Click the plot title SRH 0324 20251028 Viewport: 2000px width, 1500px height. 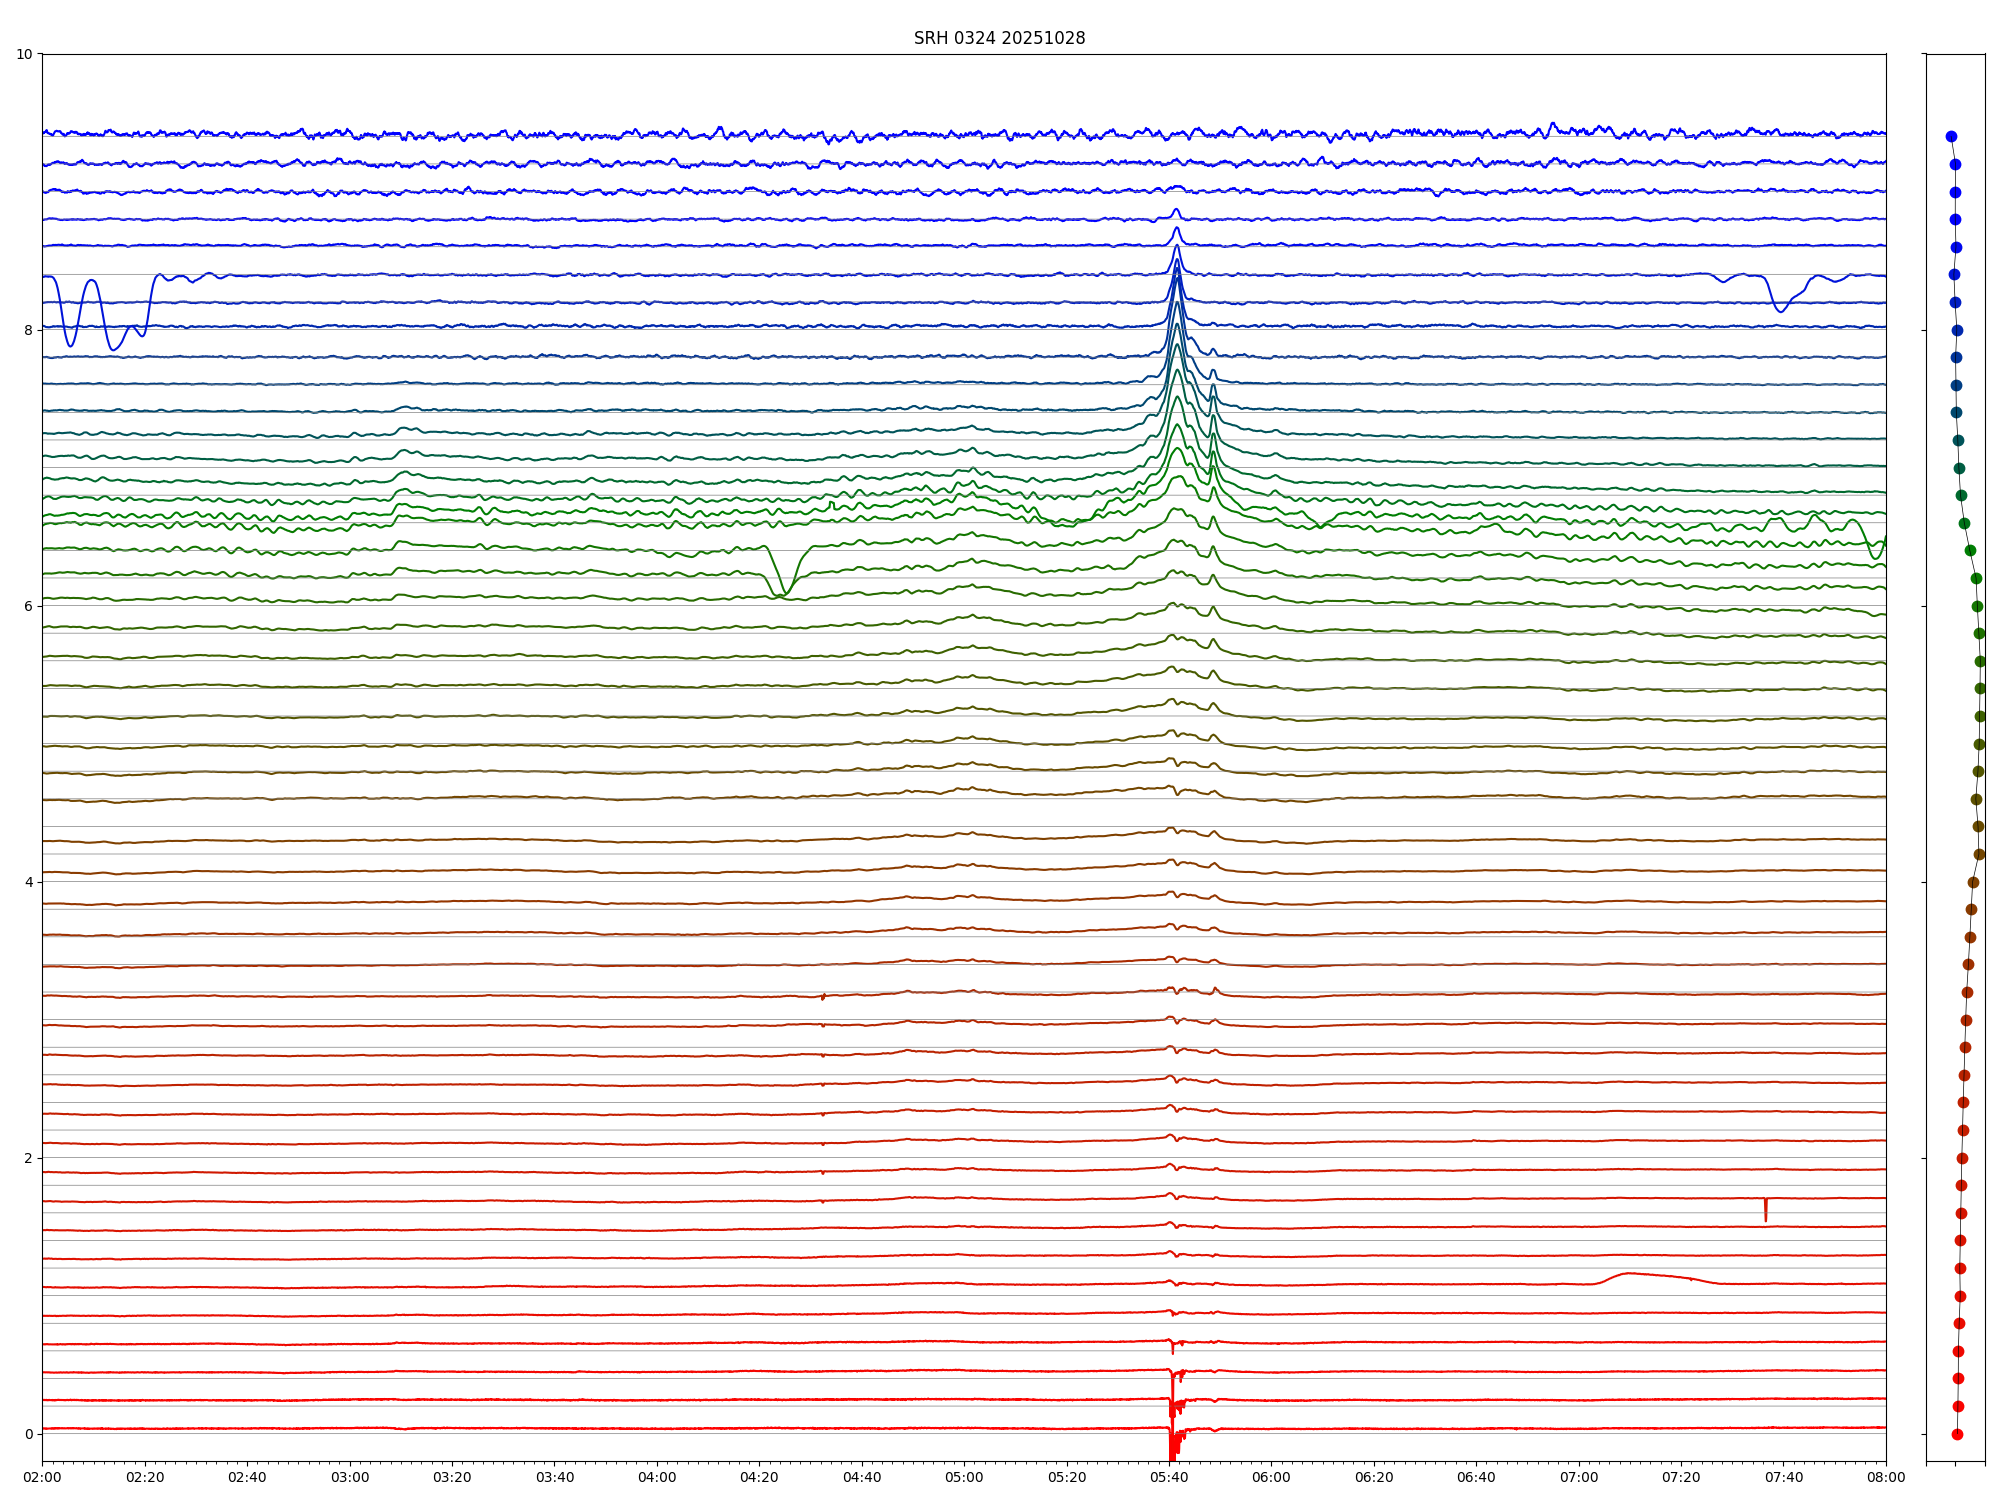999,38
